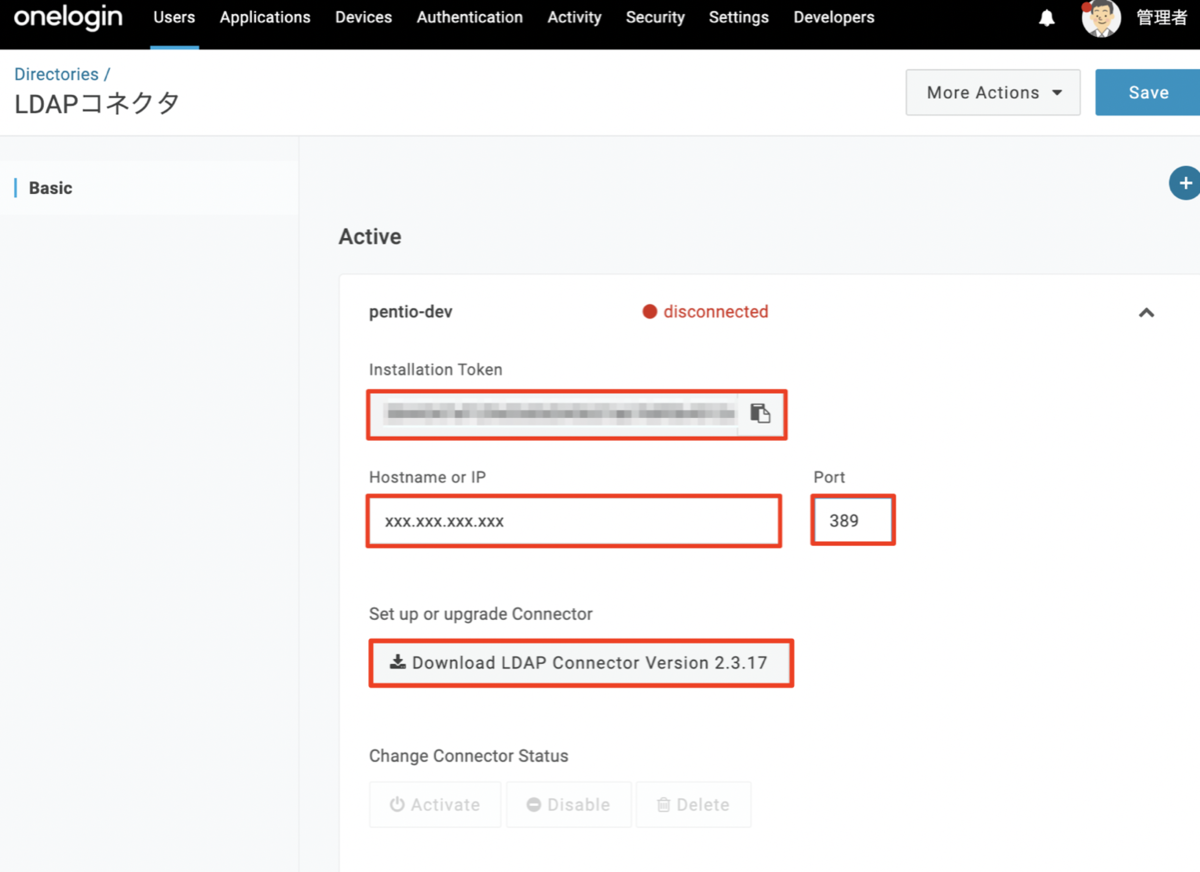Click the user avatar picture
The image size is (1200, 872).
[x=1101, y=18]
